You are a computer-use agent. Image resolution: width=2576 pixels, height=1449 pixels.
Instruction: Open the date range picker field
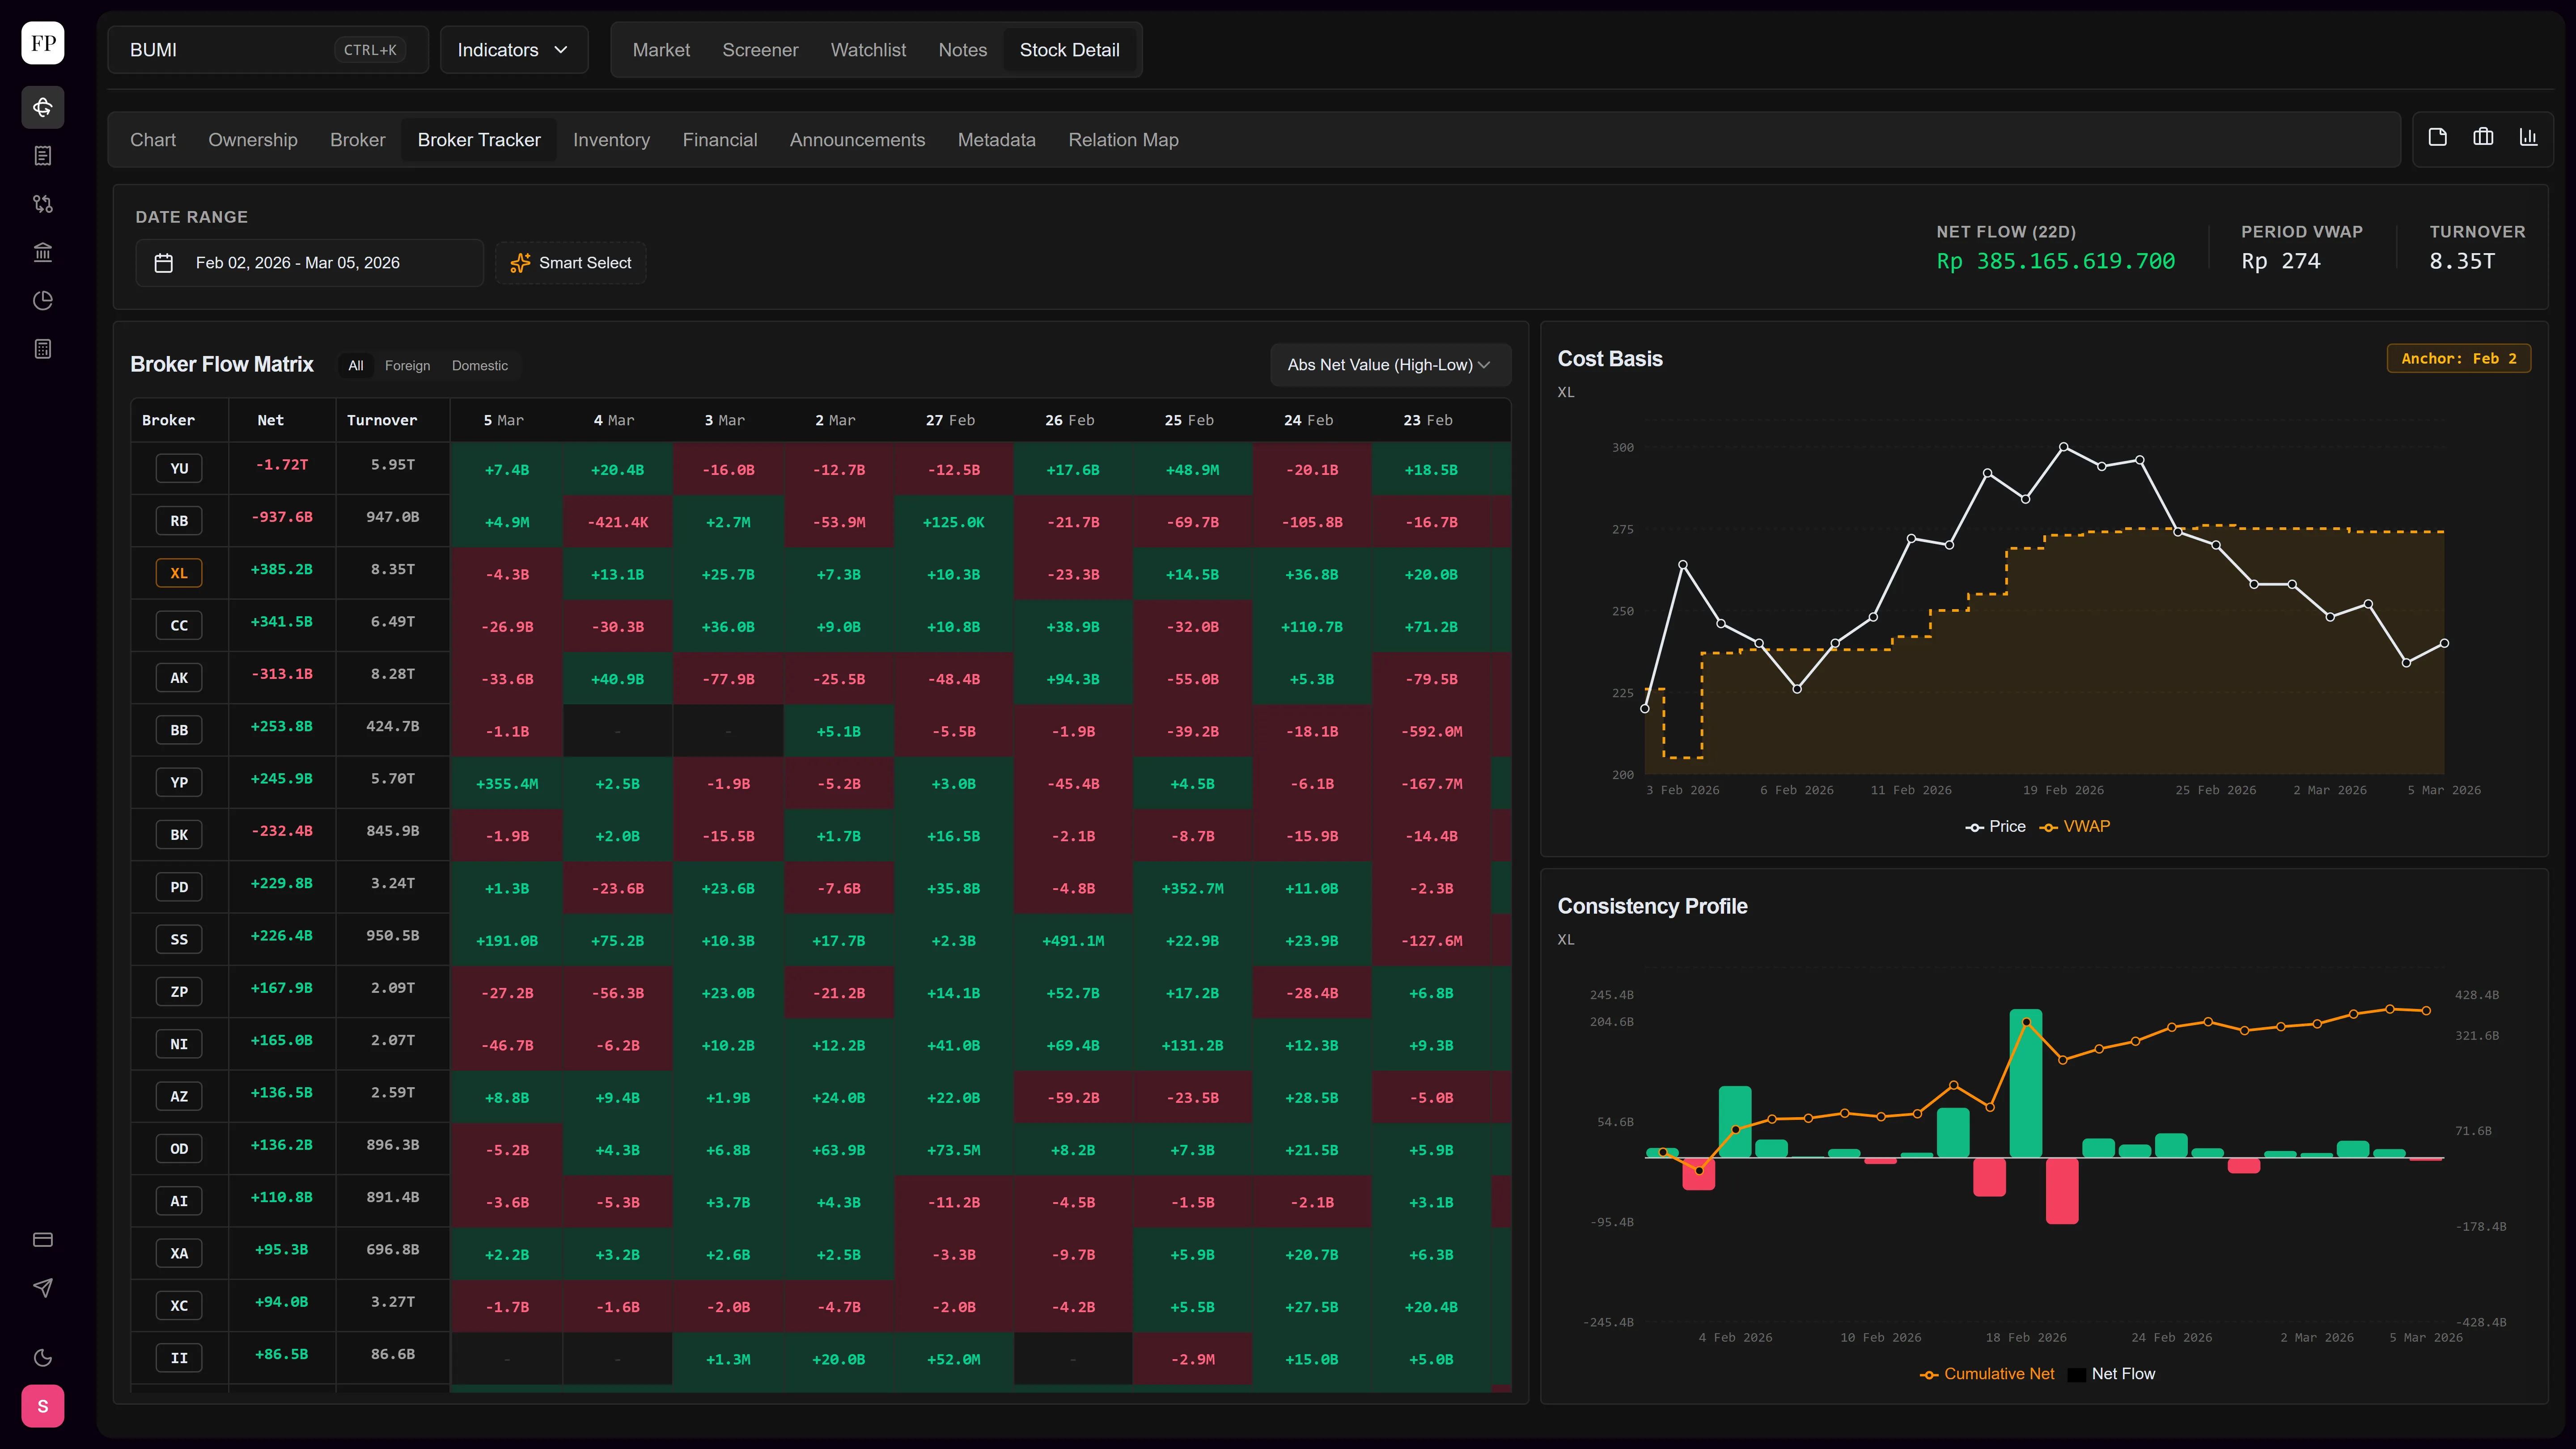(x=309, y=263)
